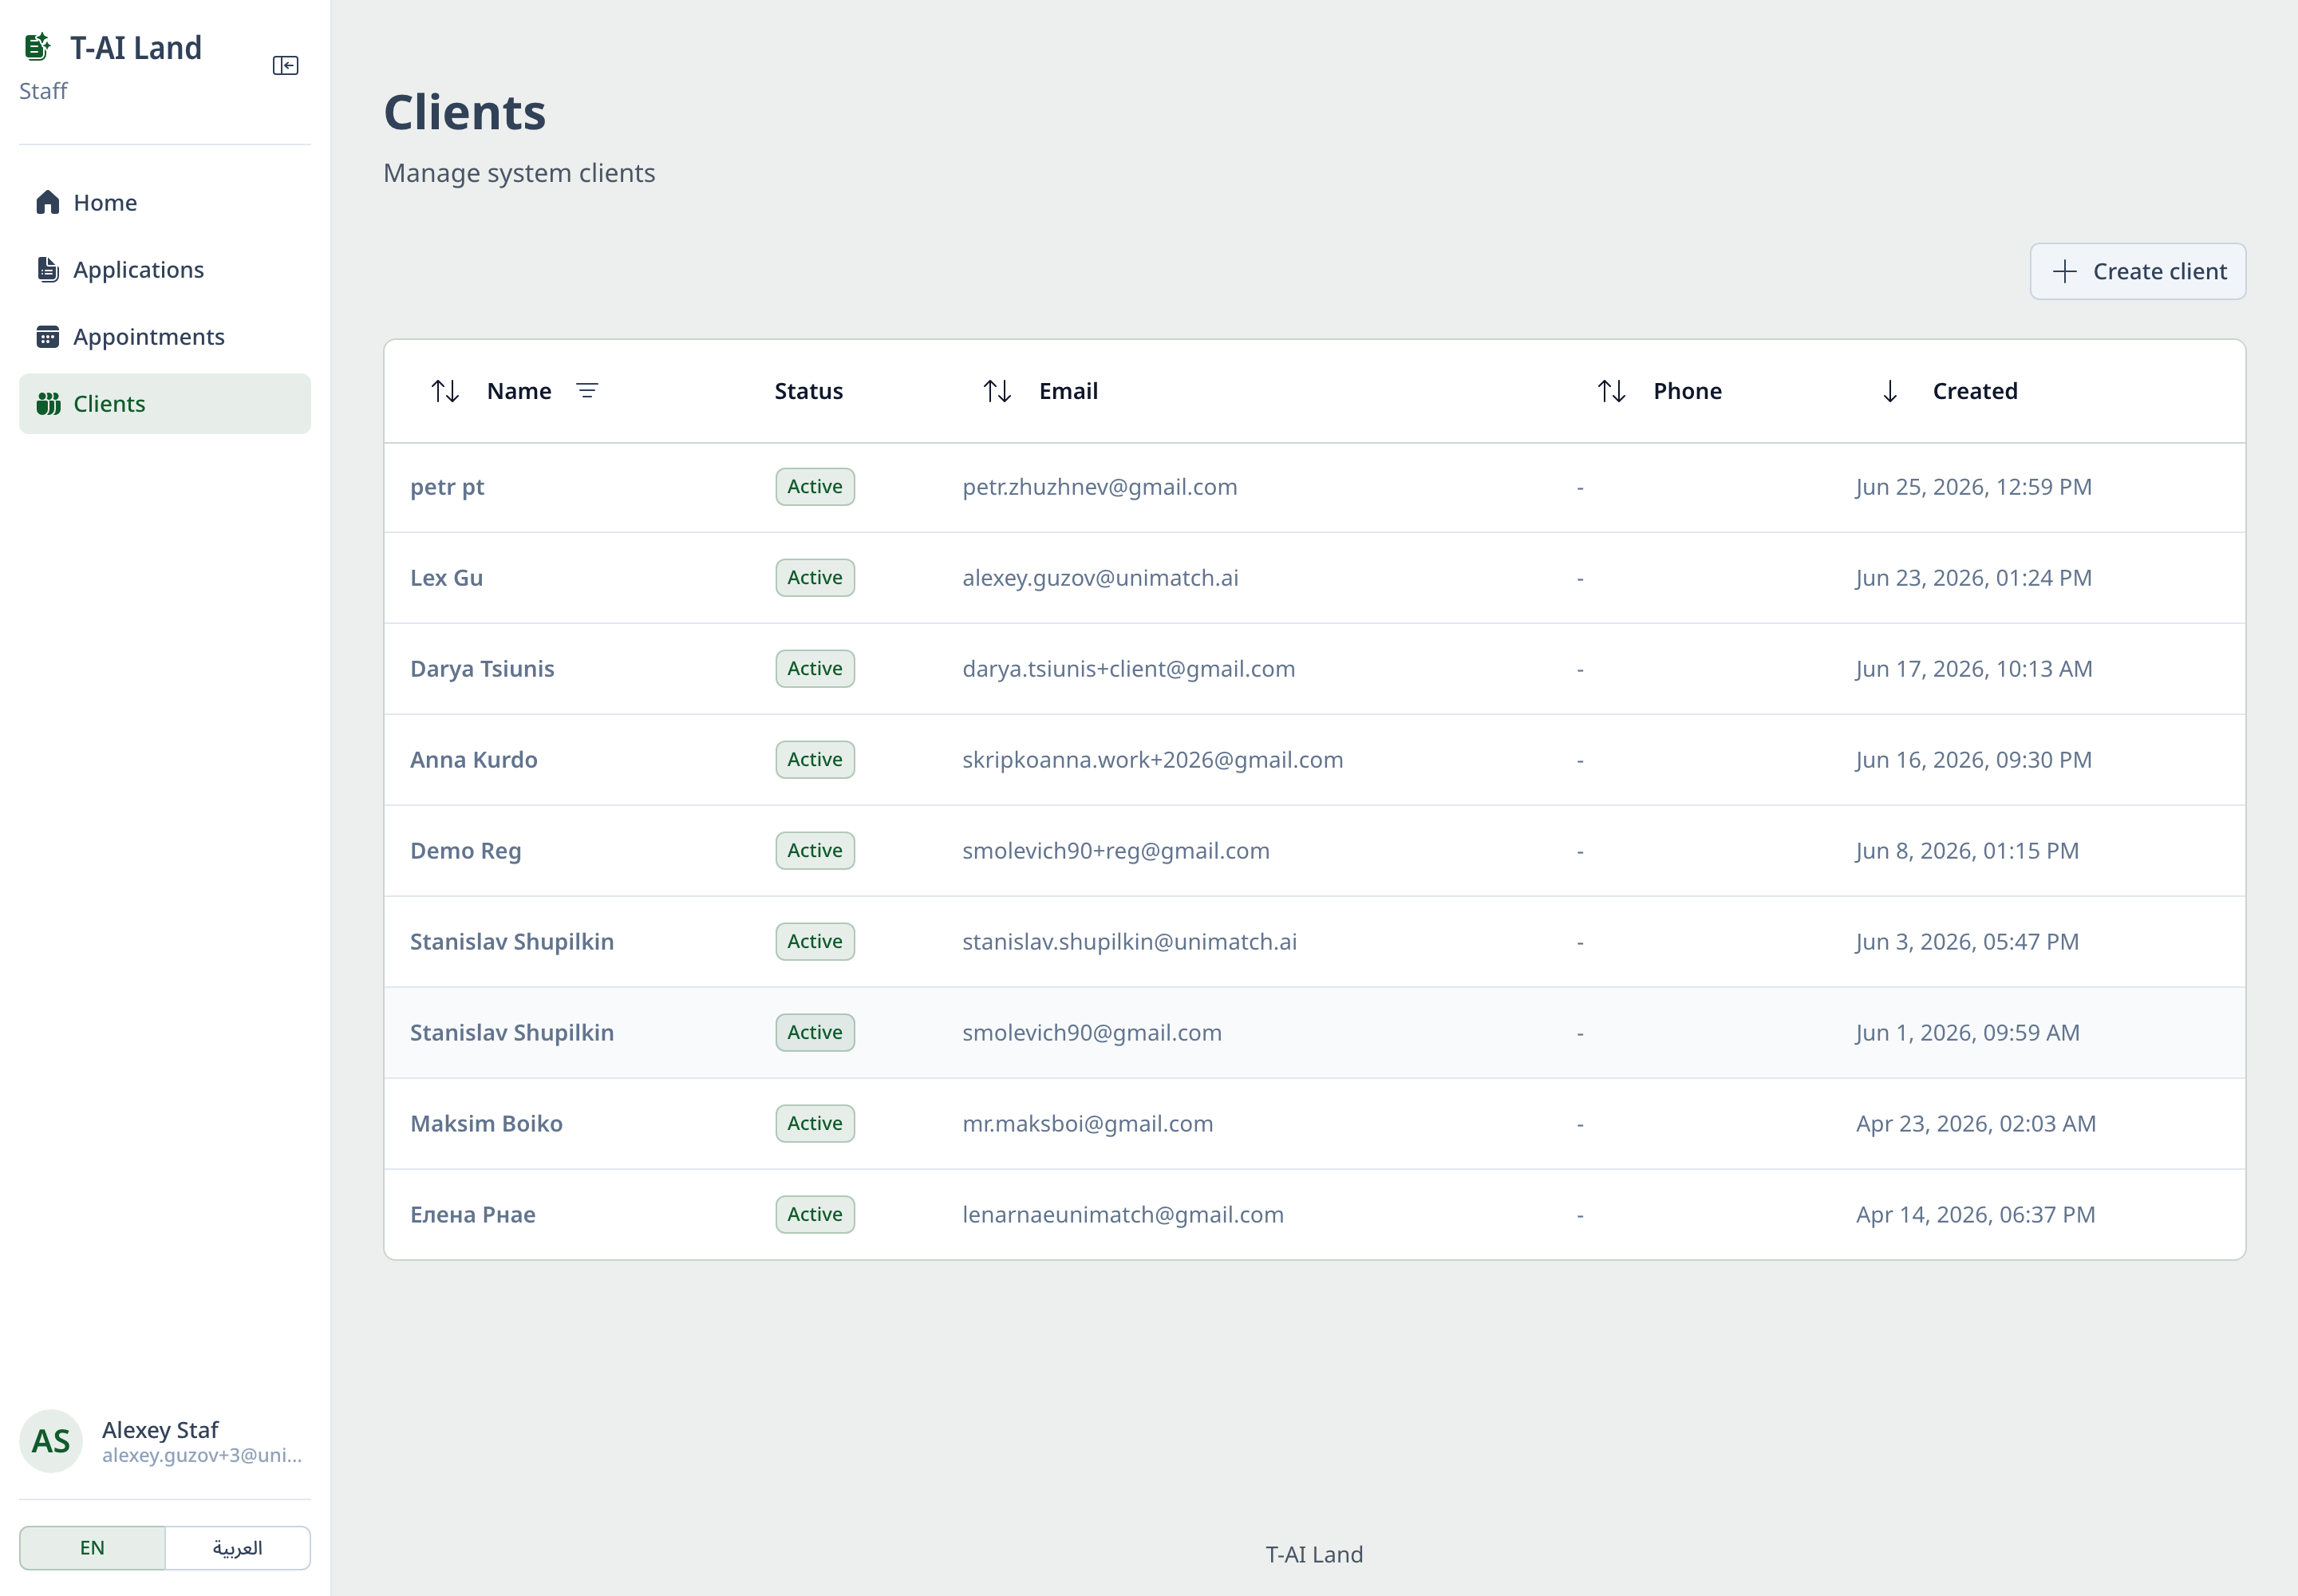2298x1596 pixels.
Task: Click Active badge in Darya Tsiunis row
Action: click(x=815, y=669)
